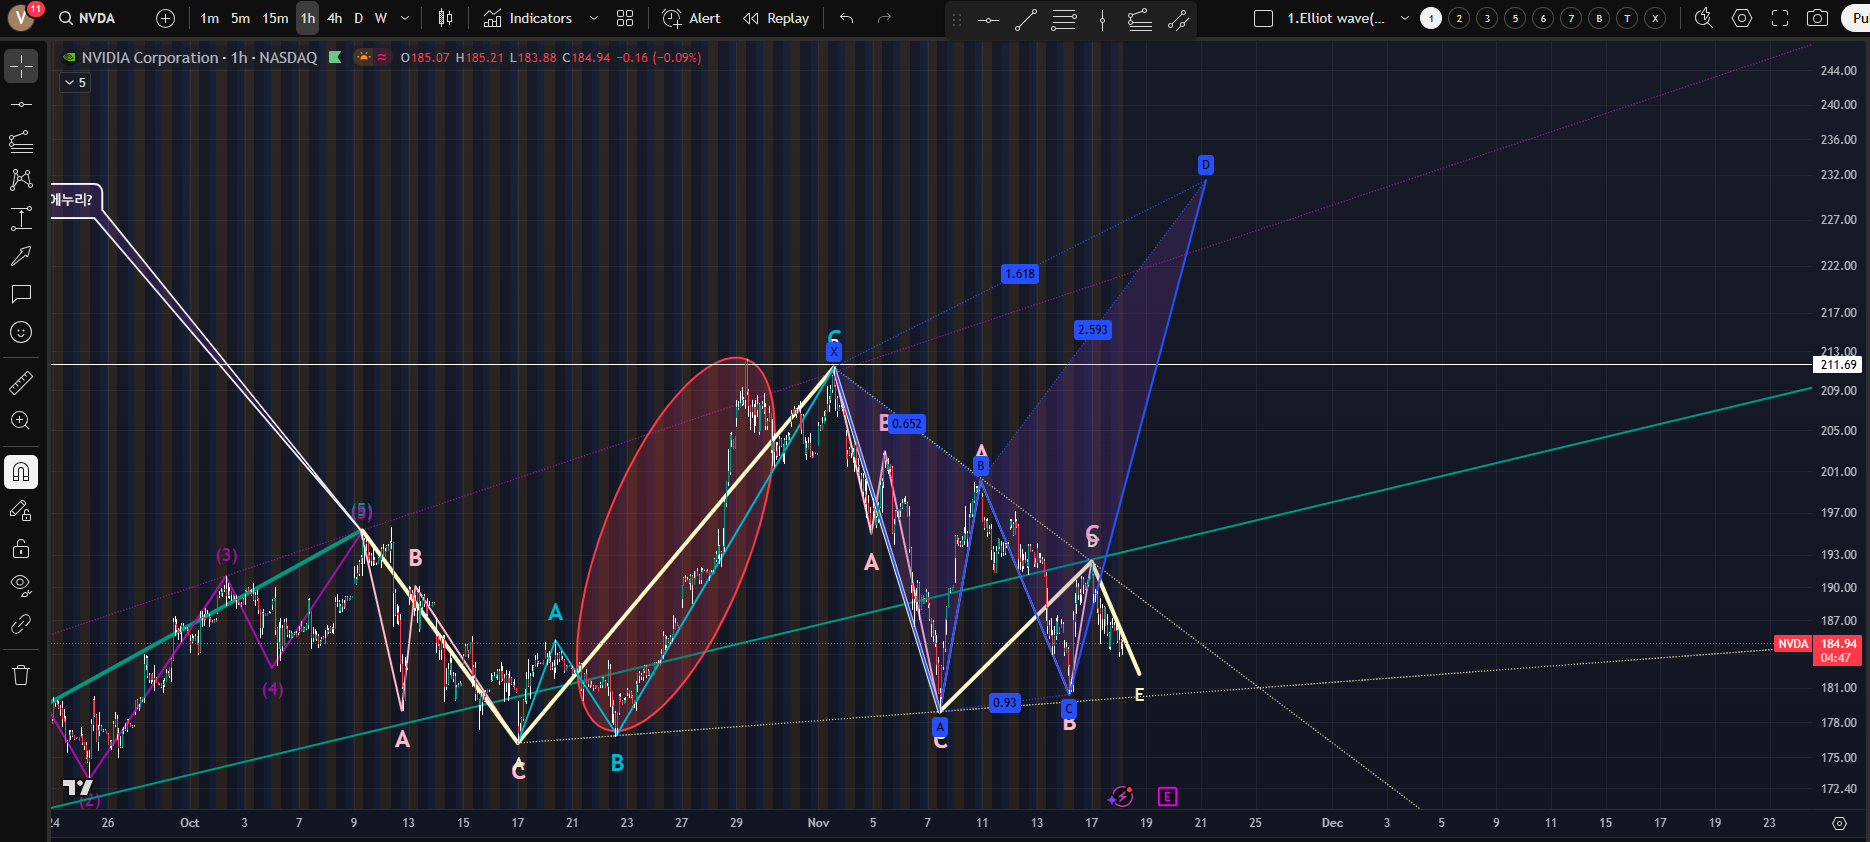Select the brush drawing tool
1870x842 pixels.
tap(21, 256)
